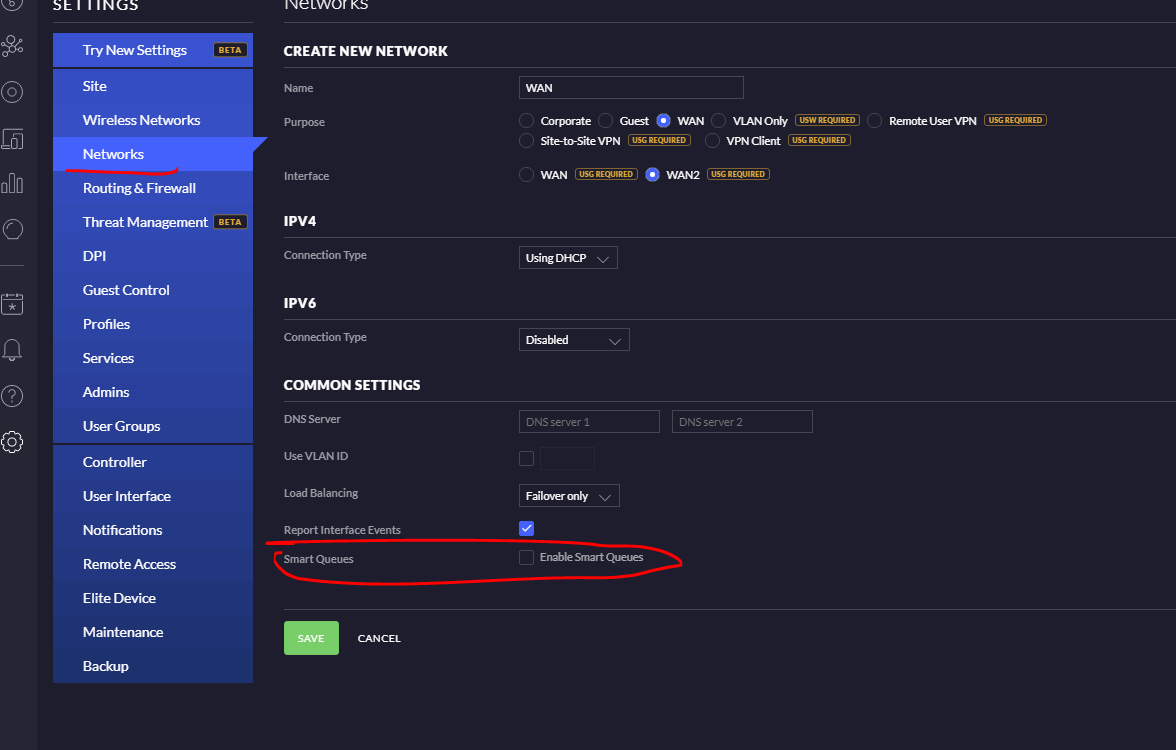This screenshot has width=1176, height=750.
Task: Open the Load Balancing dropdown
Action: [569, 496]
